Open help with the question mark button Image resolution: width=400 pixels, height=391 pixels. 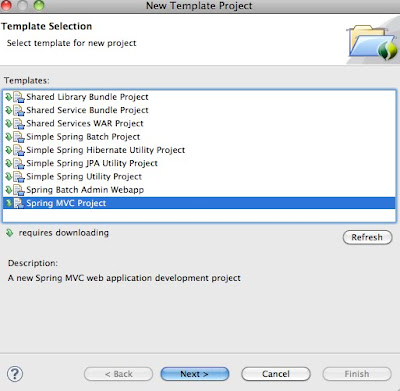point(15,374)
